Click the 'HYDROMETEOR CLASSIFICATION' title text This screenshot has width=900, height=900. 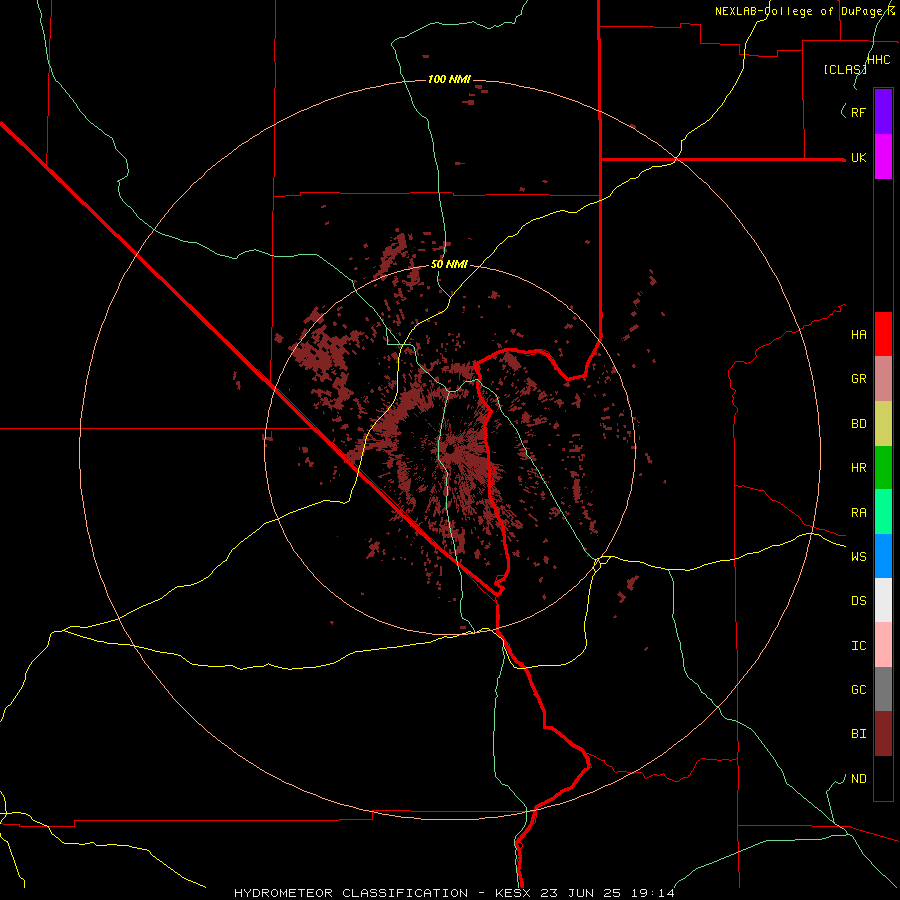[x=351, y=893]
